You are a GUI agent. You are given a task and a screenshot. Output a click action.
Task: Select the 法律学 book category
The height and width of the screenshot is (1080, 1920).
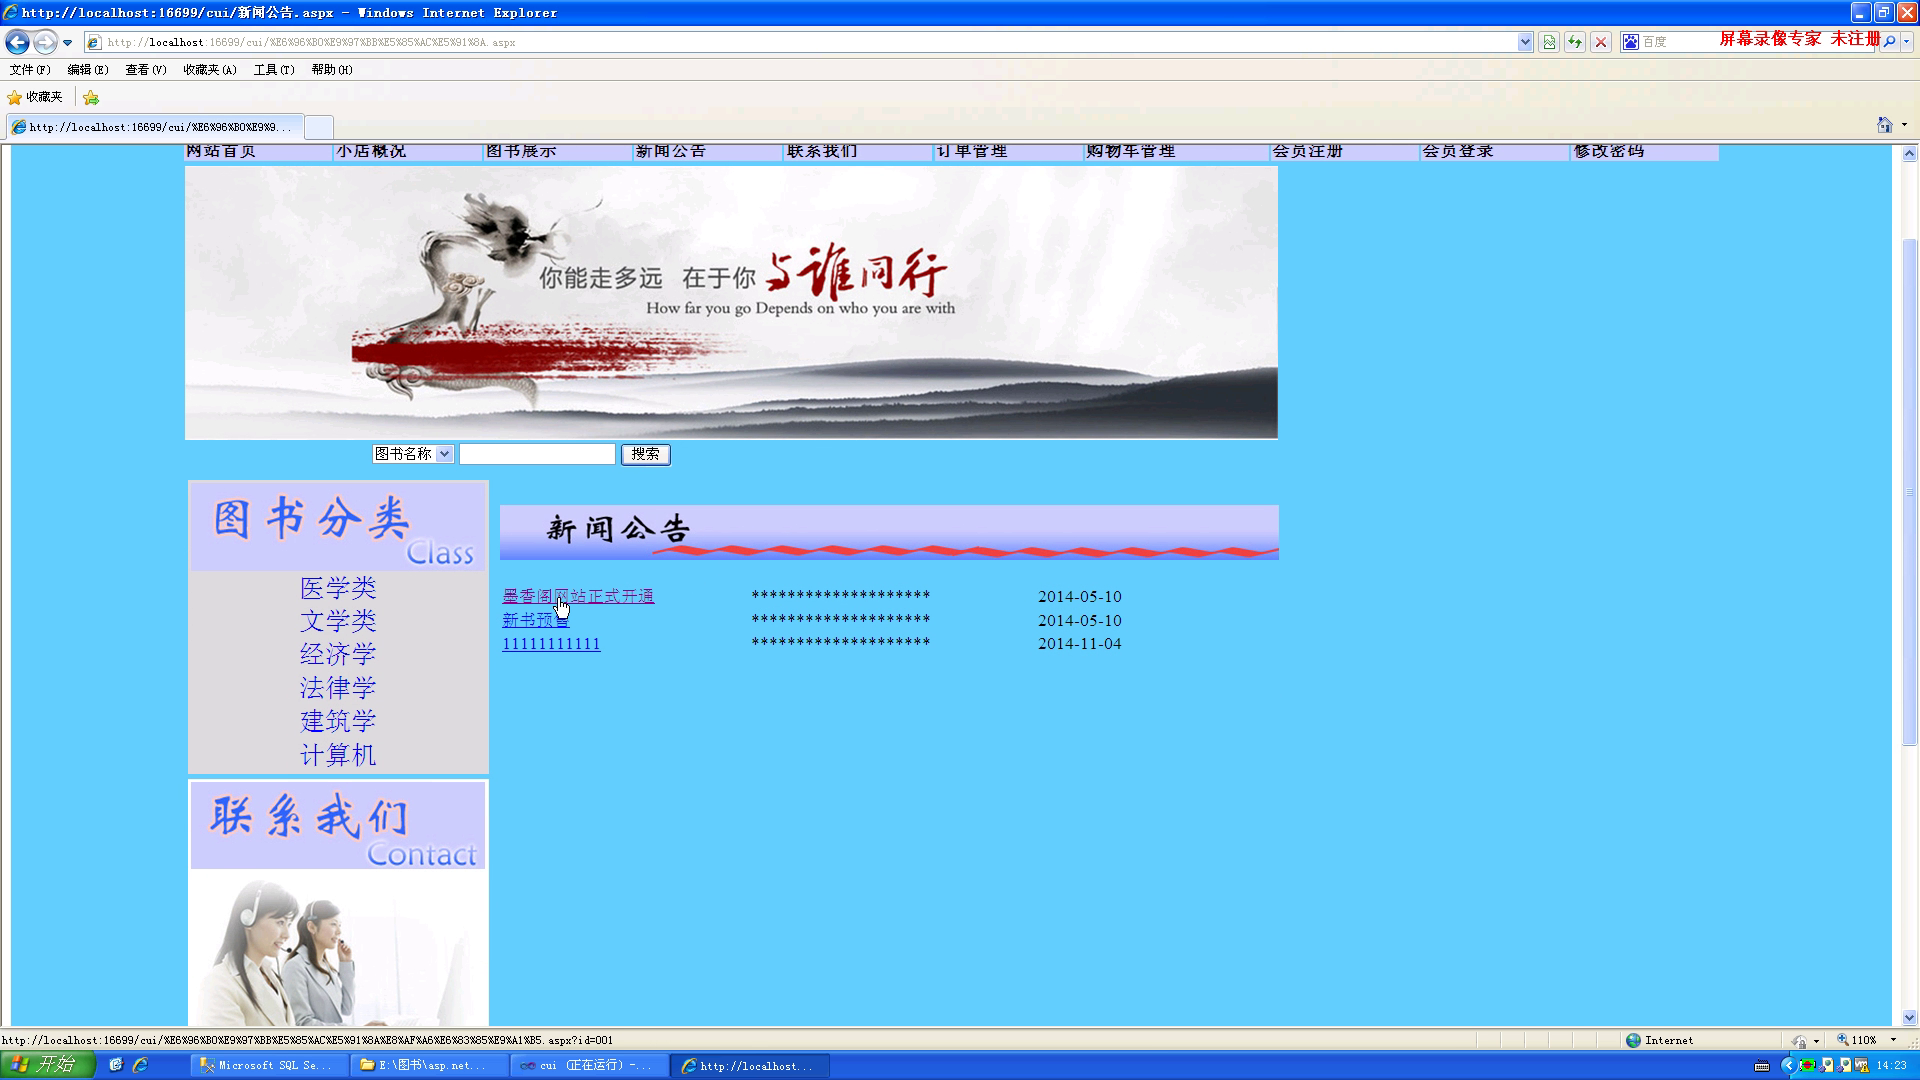[338, 688]
